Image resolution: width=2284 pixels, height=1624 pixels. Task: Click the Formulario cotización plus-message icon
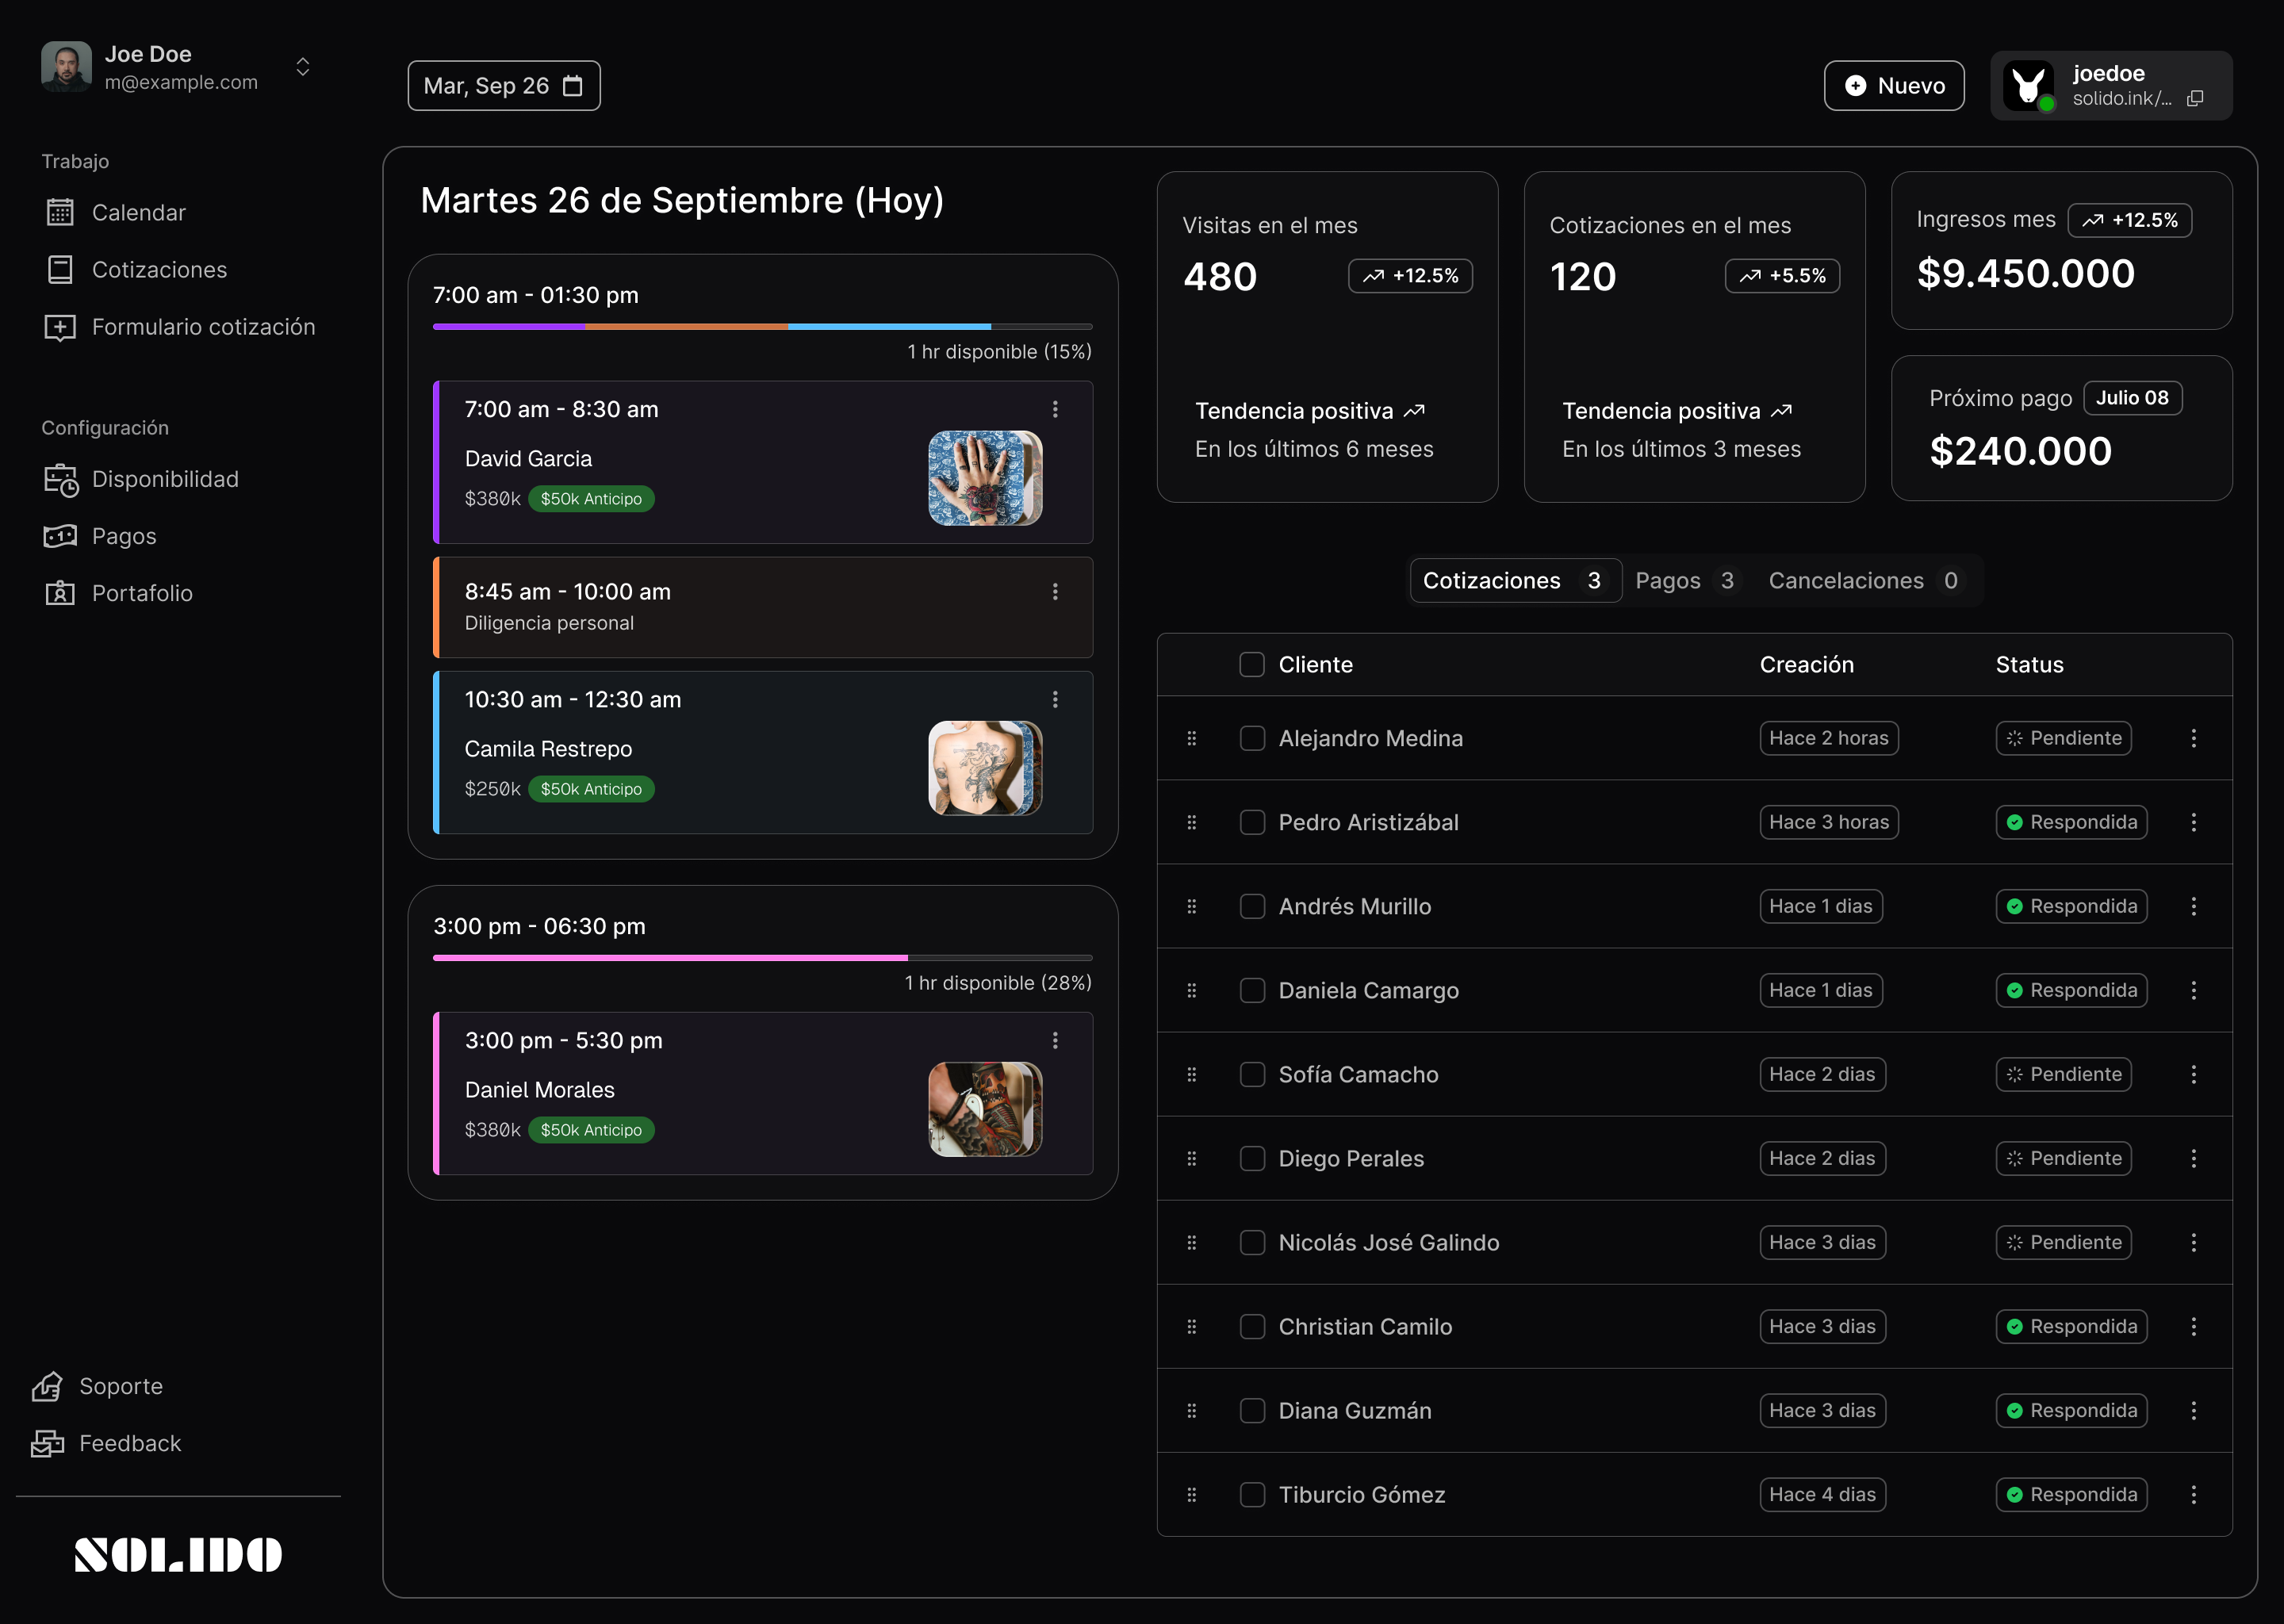coord(60,327)
